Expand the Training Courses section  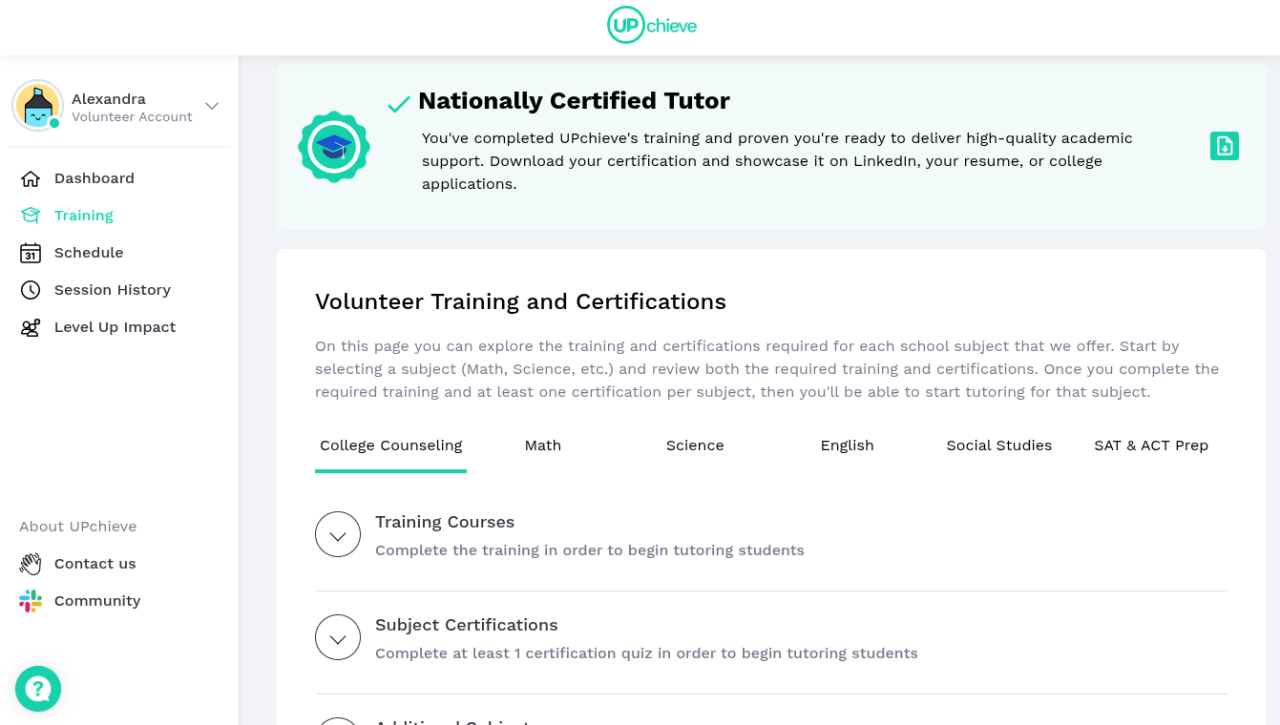tap(338, 535)
